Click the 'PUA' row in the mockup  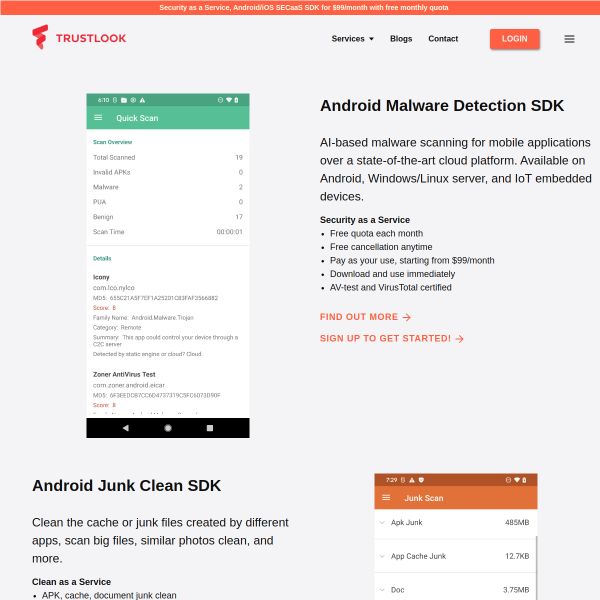(168, 202)
